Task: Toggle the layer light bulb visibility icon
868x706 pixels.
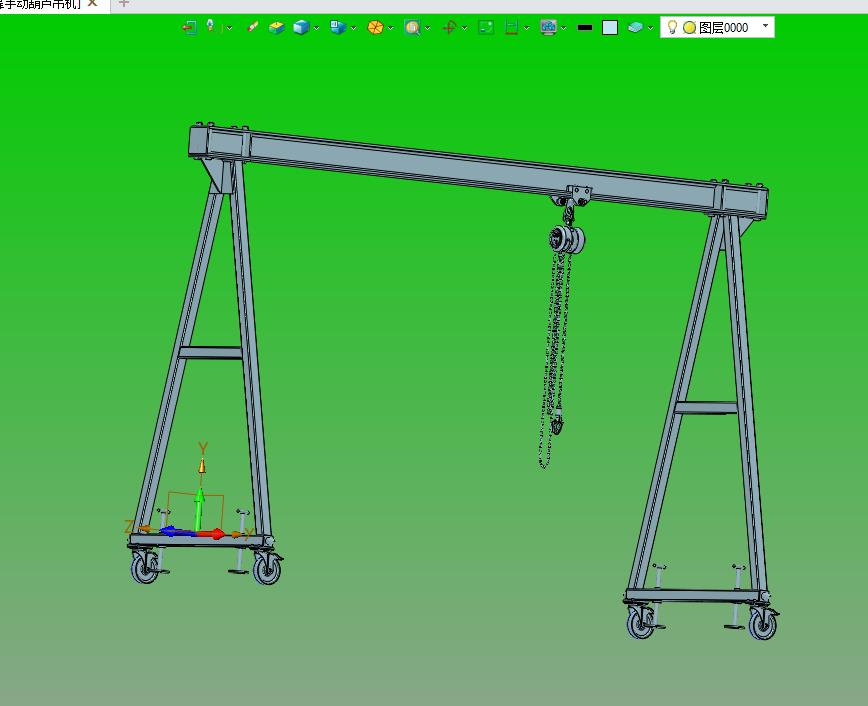Action: pyautogui.click(x=672, y=27)
